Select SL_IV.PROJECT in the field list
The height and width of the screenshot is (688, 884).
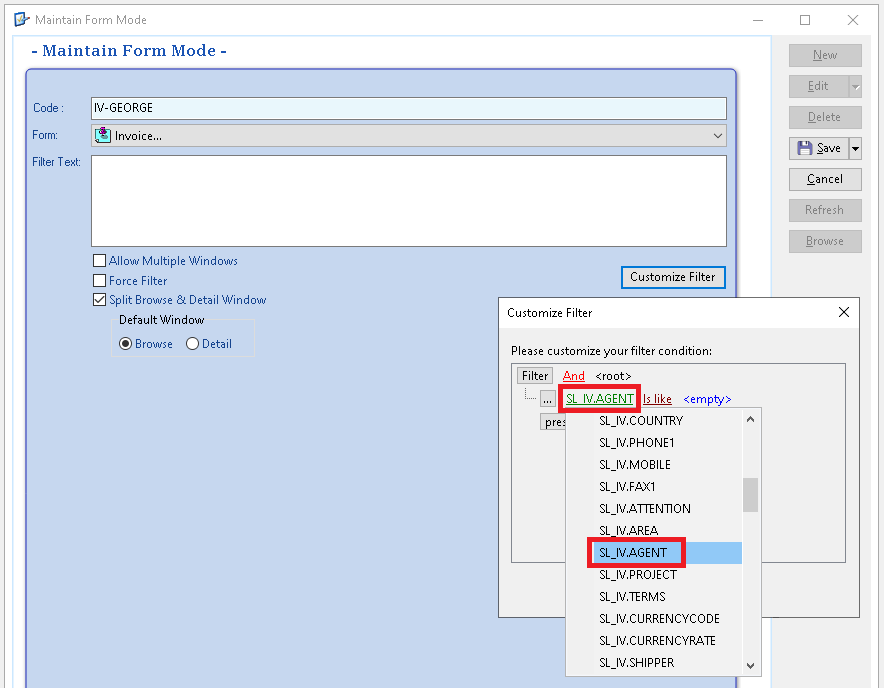point(637,575)
